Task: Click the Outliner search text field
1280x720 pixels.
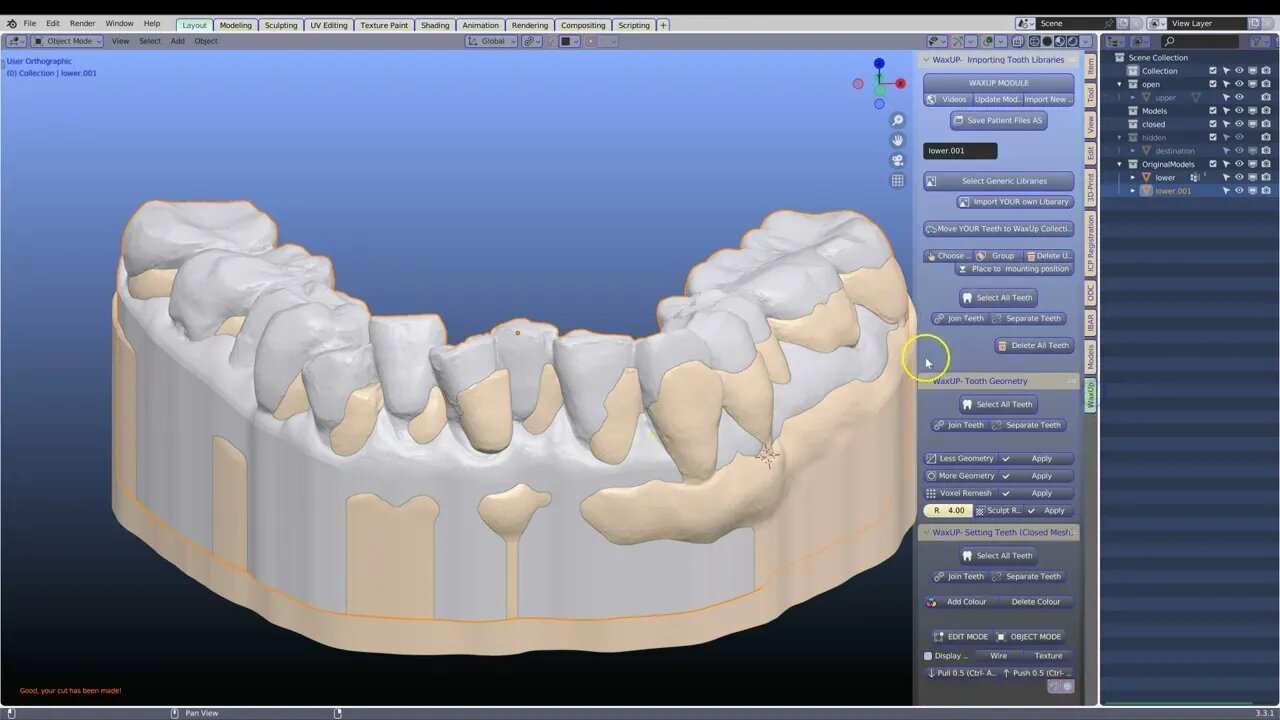Action: [1201, 41]
